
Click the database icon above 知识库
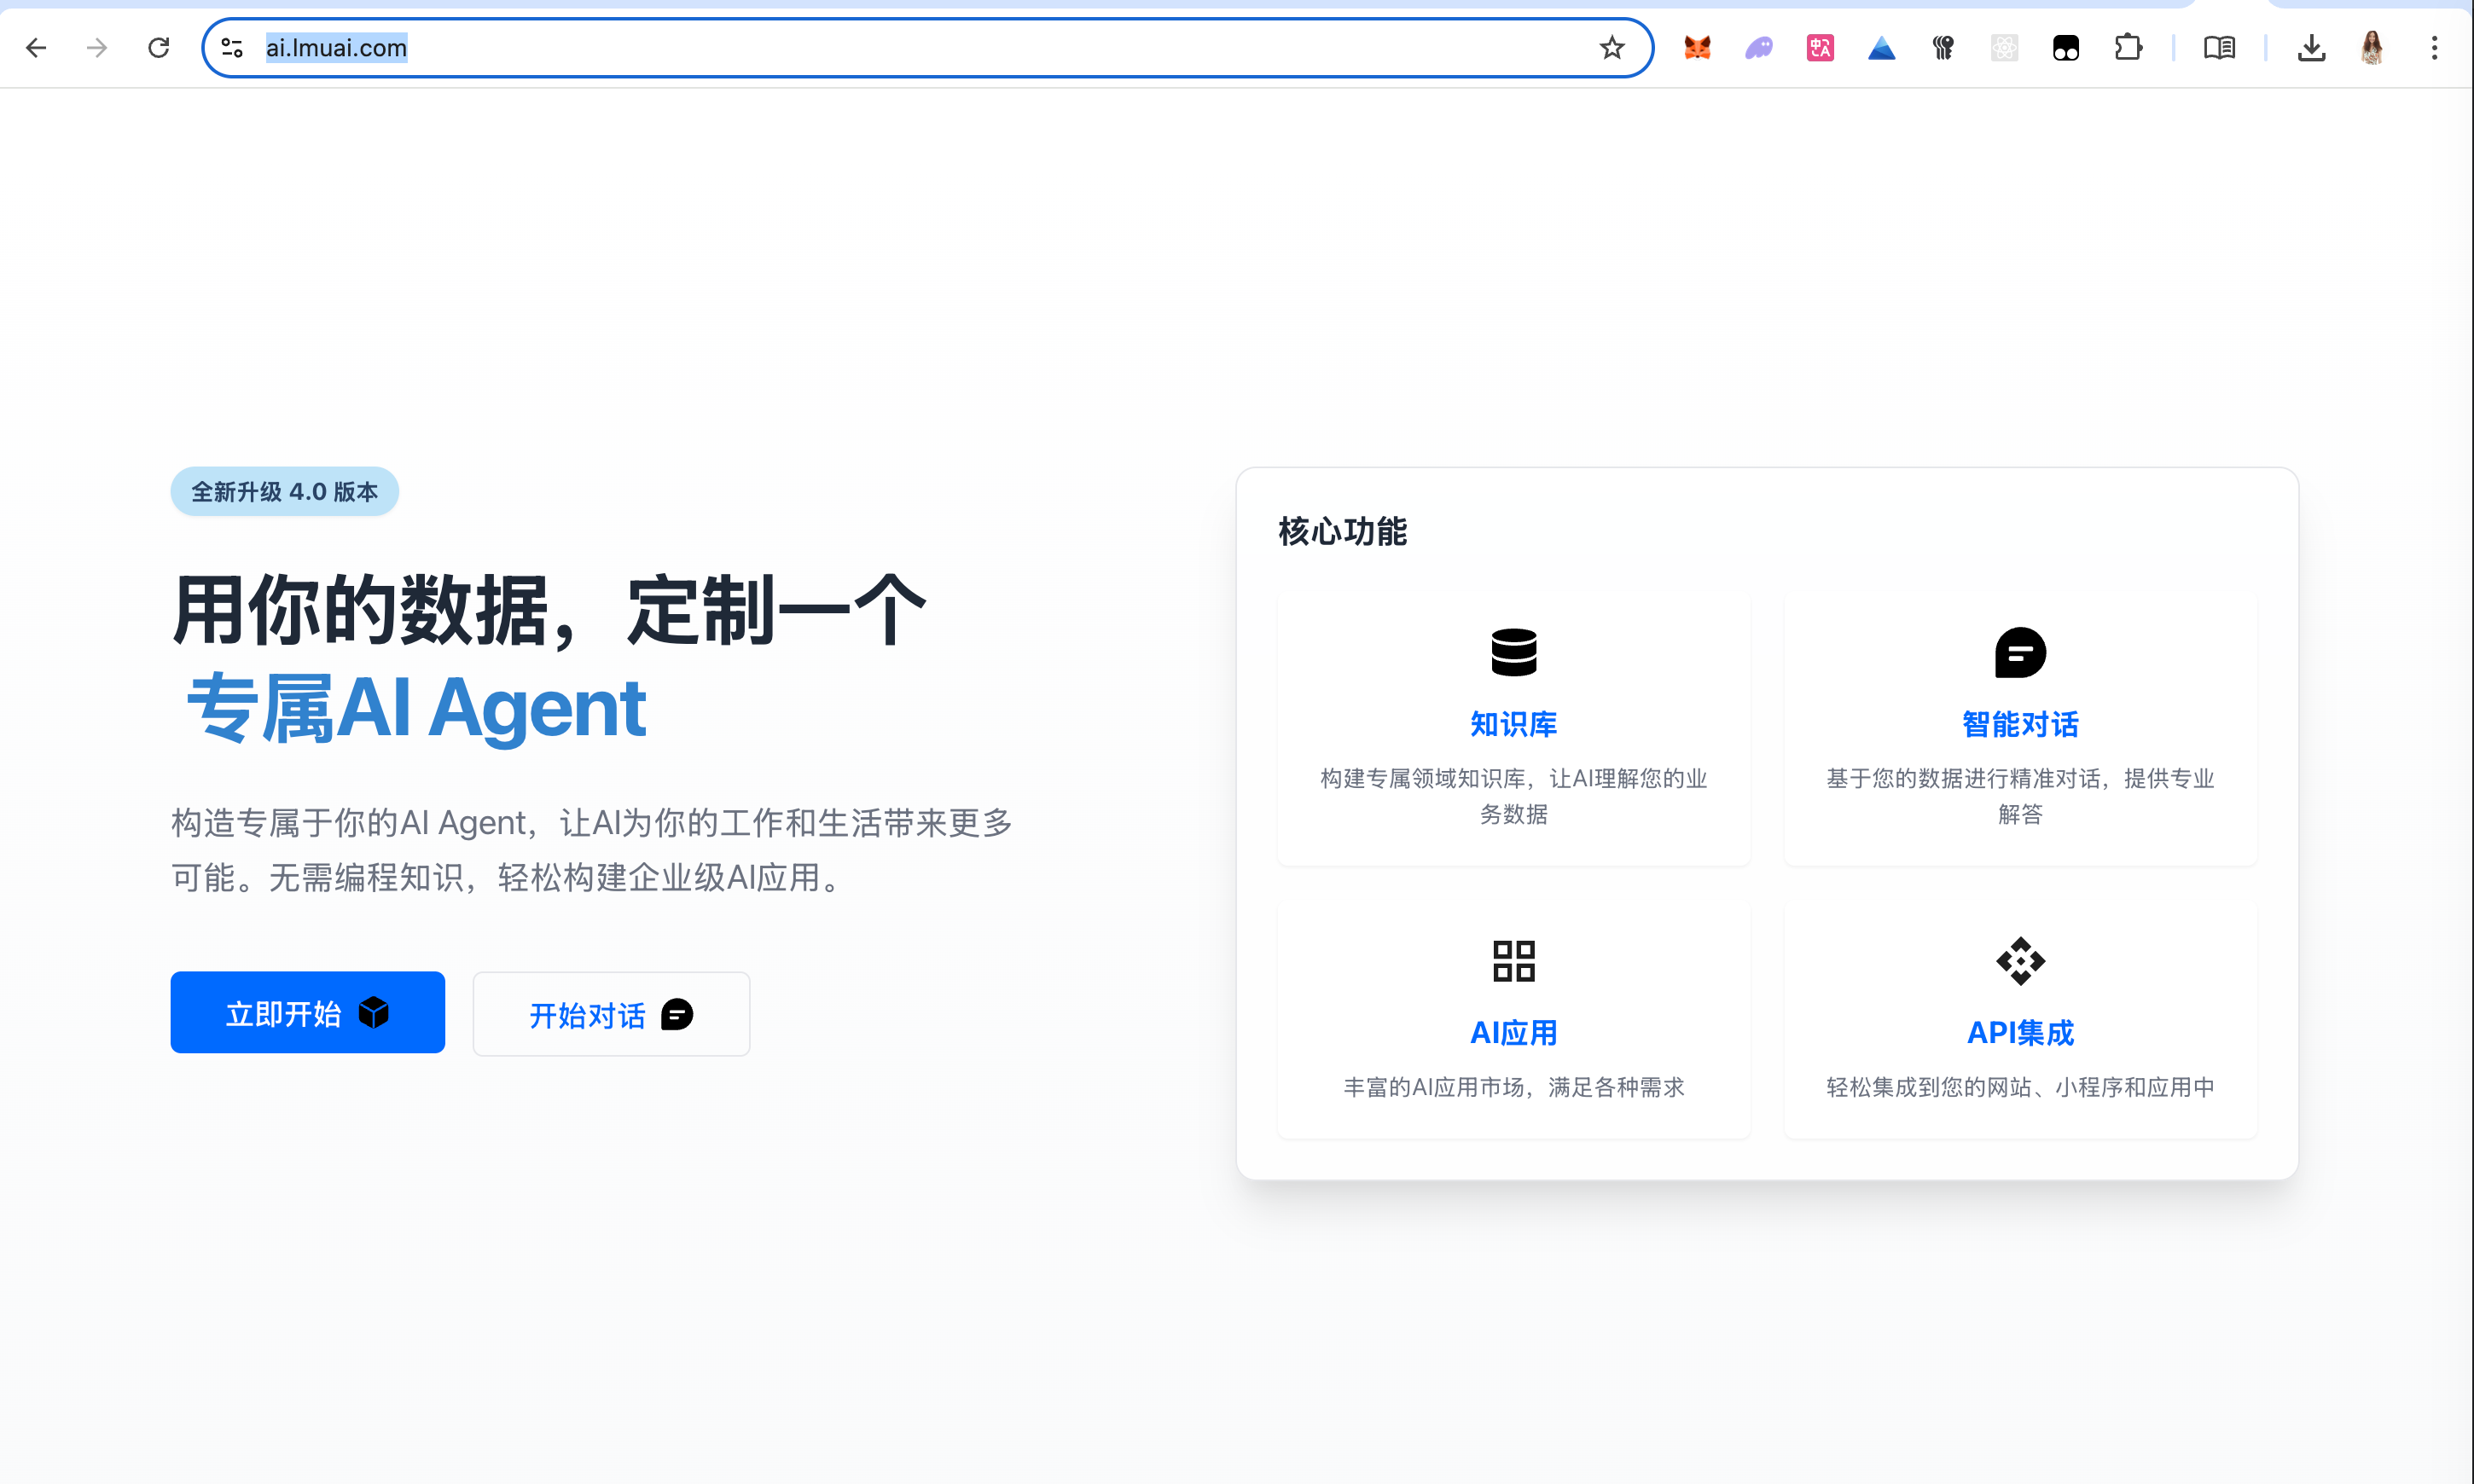pyautogui.click(x=1513, y=652)
